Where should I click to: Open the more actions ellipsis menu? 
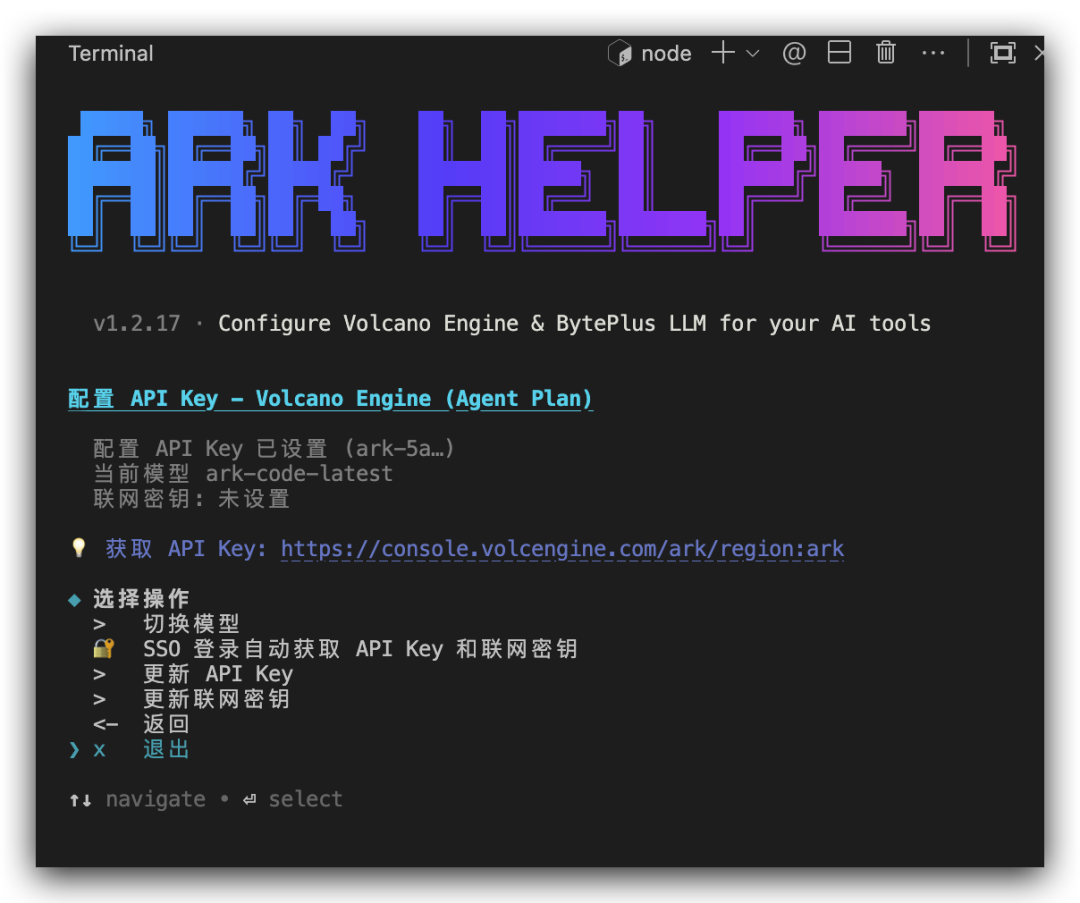pos(933,53)
